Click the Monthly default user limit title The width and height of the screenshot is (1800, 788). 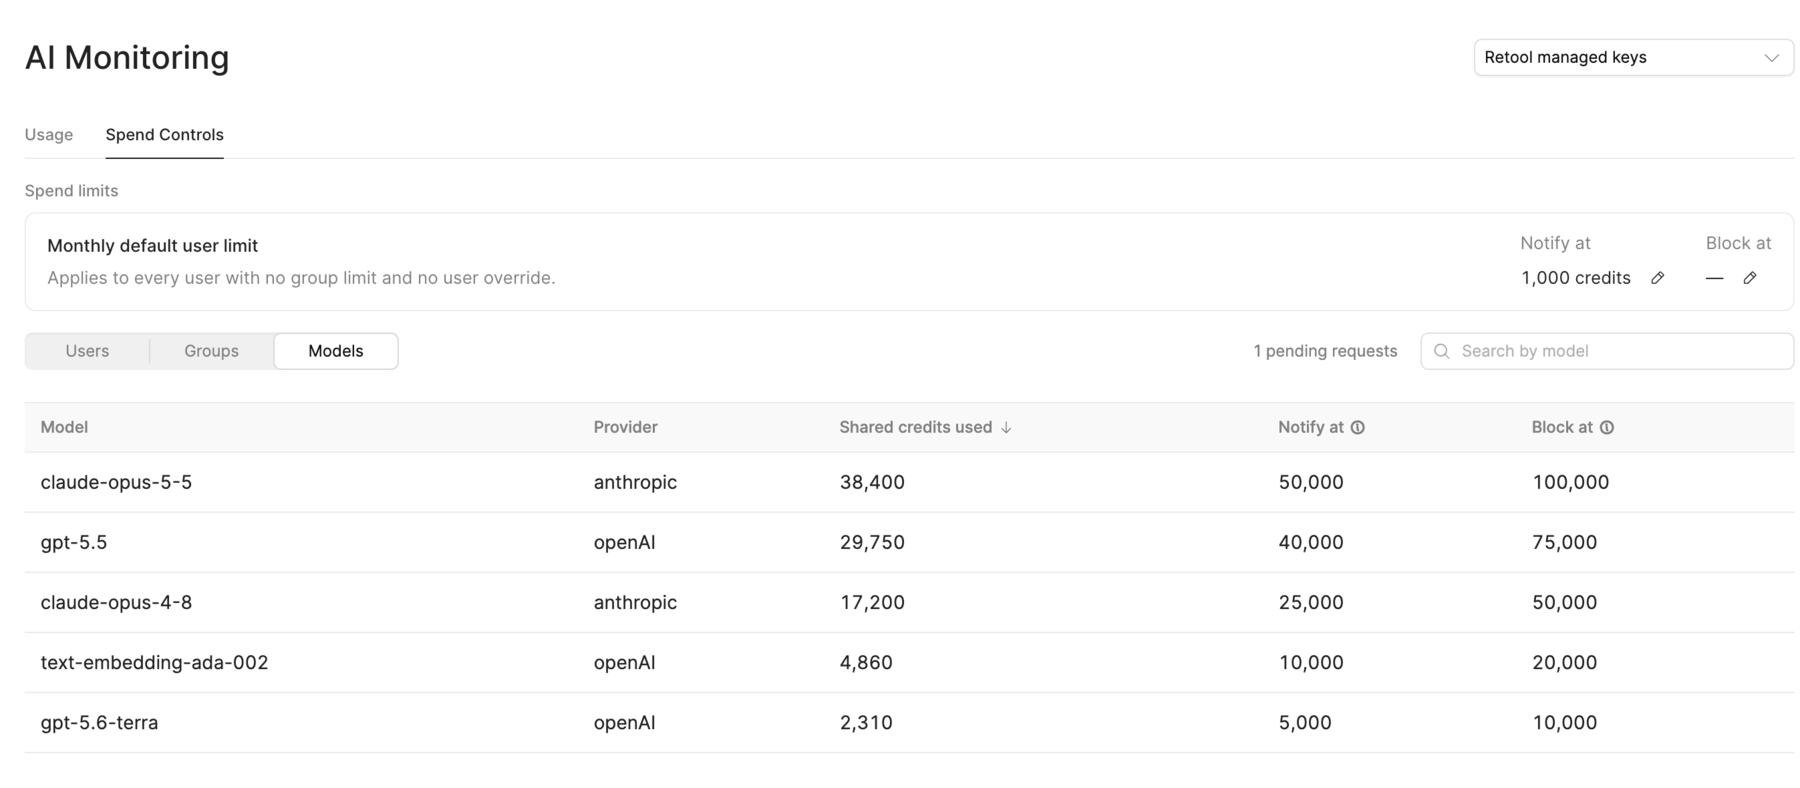[x=153, y=245]
